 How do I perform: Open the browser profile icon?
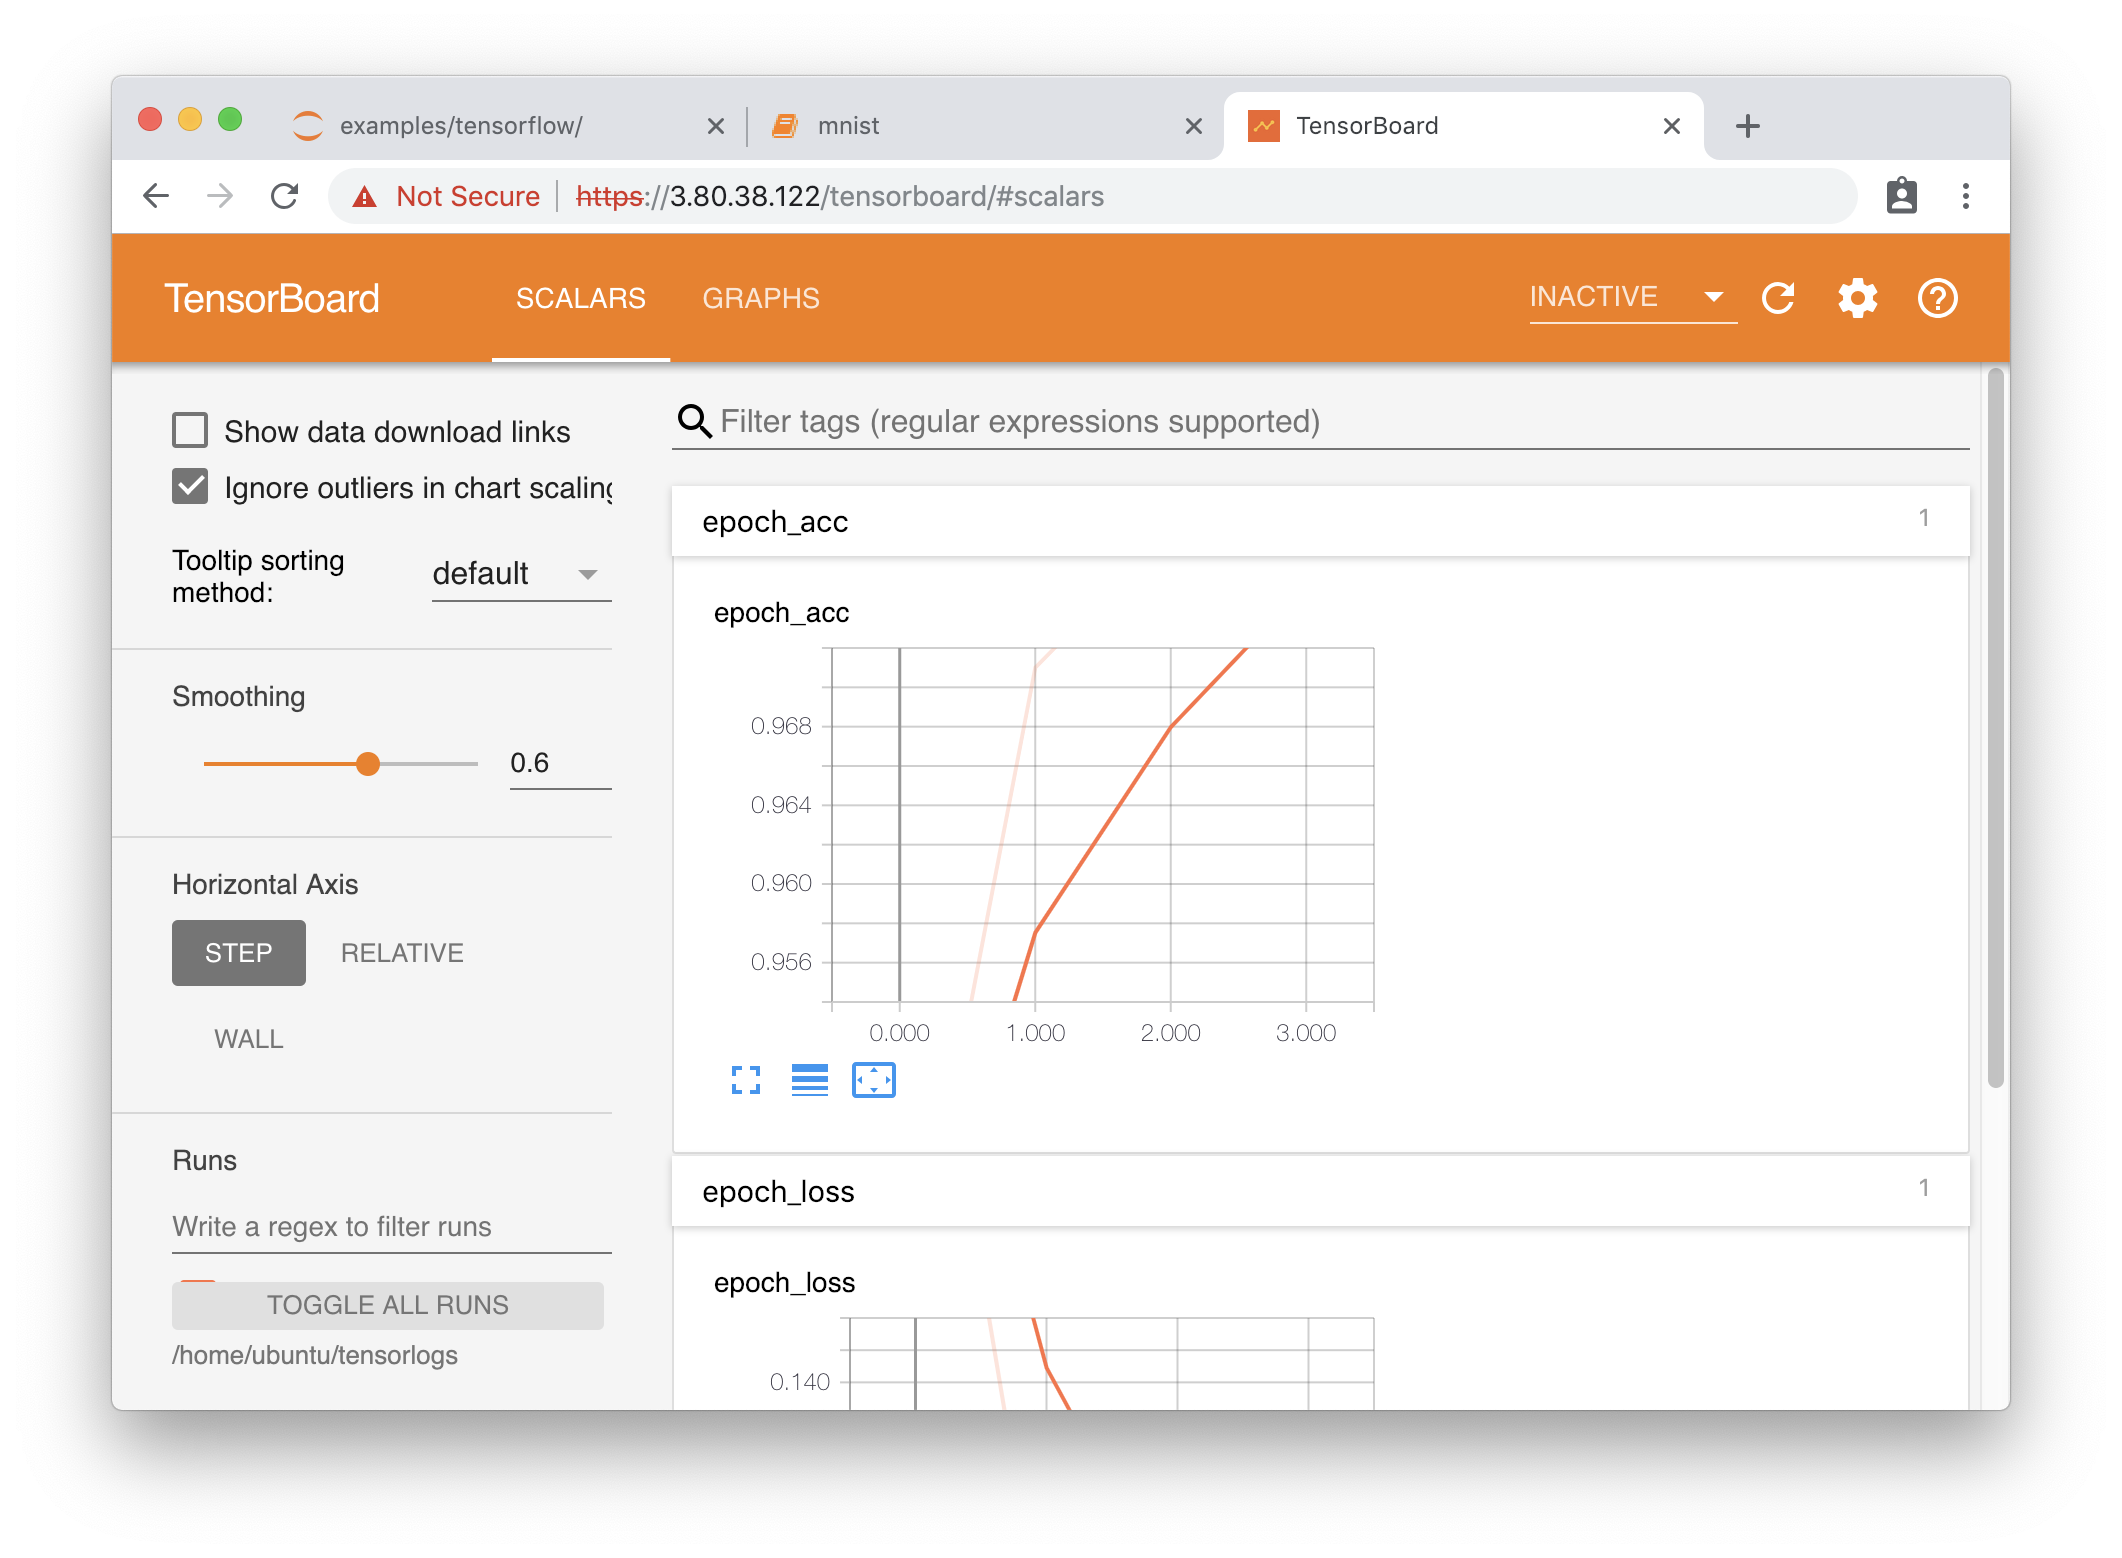[1901, 196]
